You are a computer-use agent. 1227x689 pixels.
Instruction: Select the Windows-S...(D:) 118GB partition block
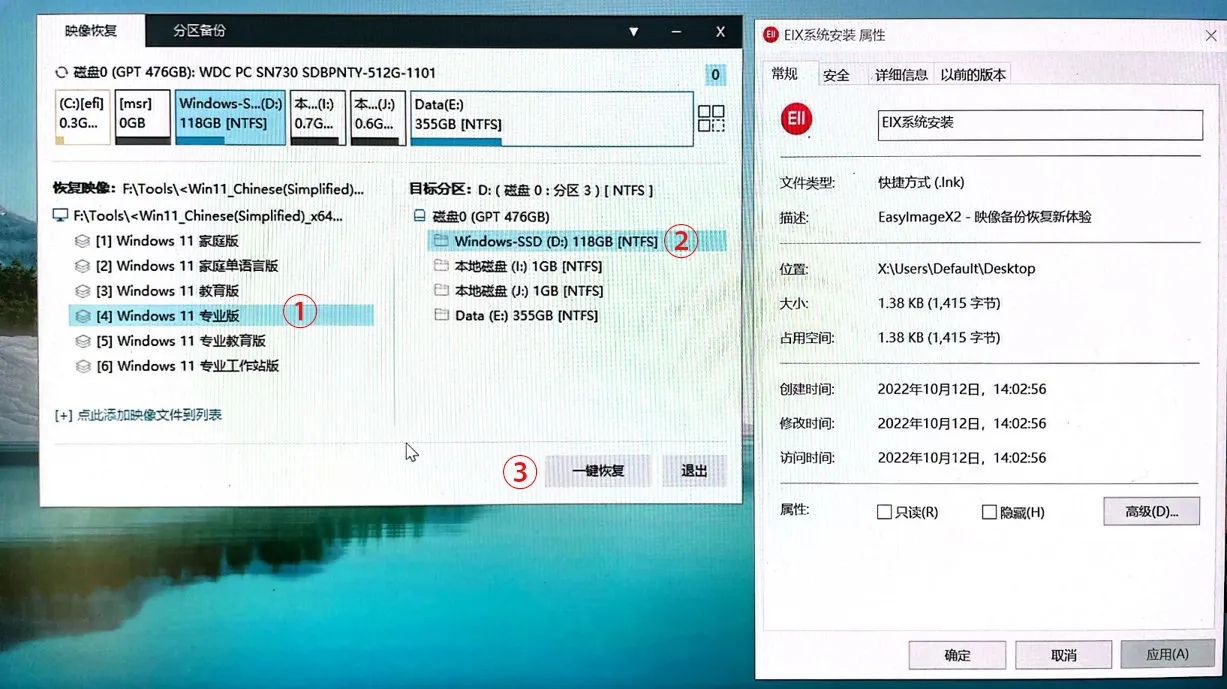click(x=229, y=117)
